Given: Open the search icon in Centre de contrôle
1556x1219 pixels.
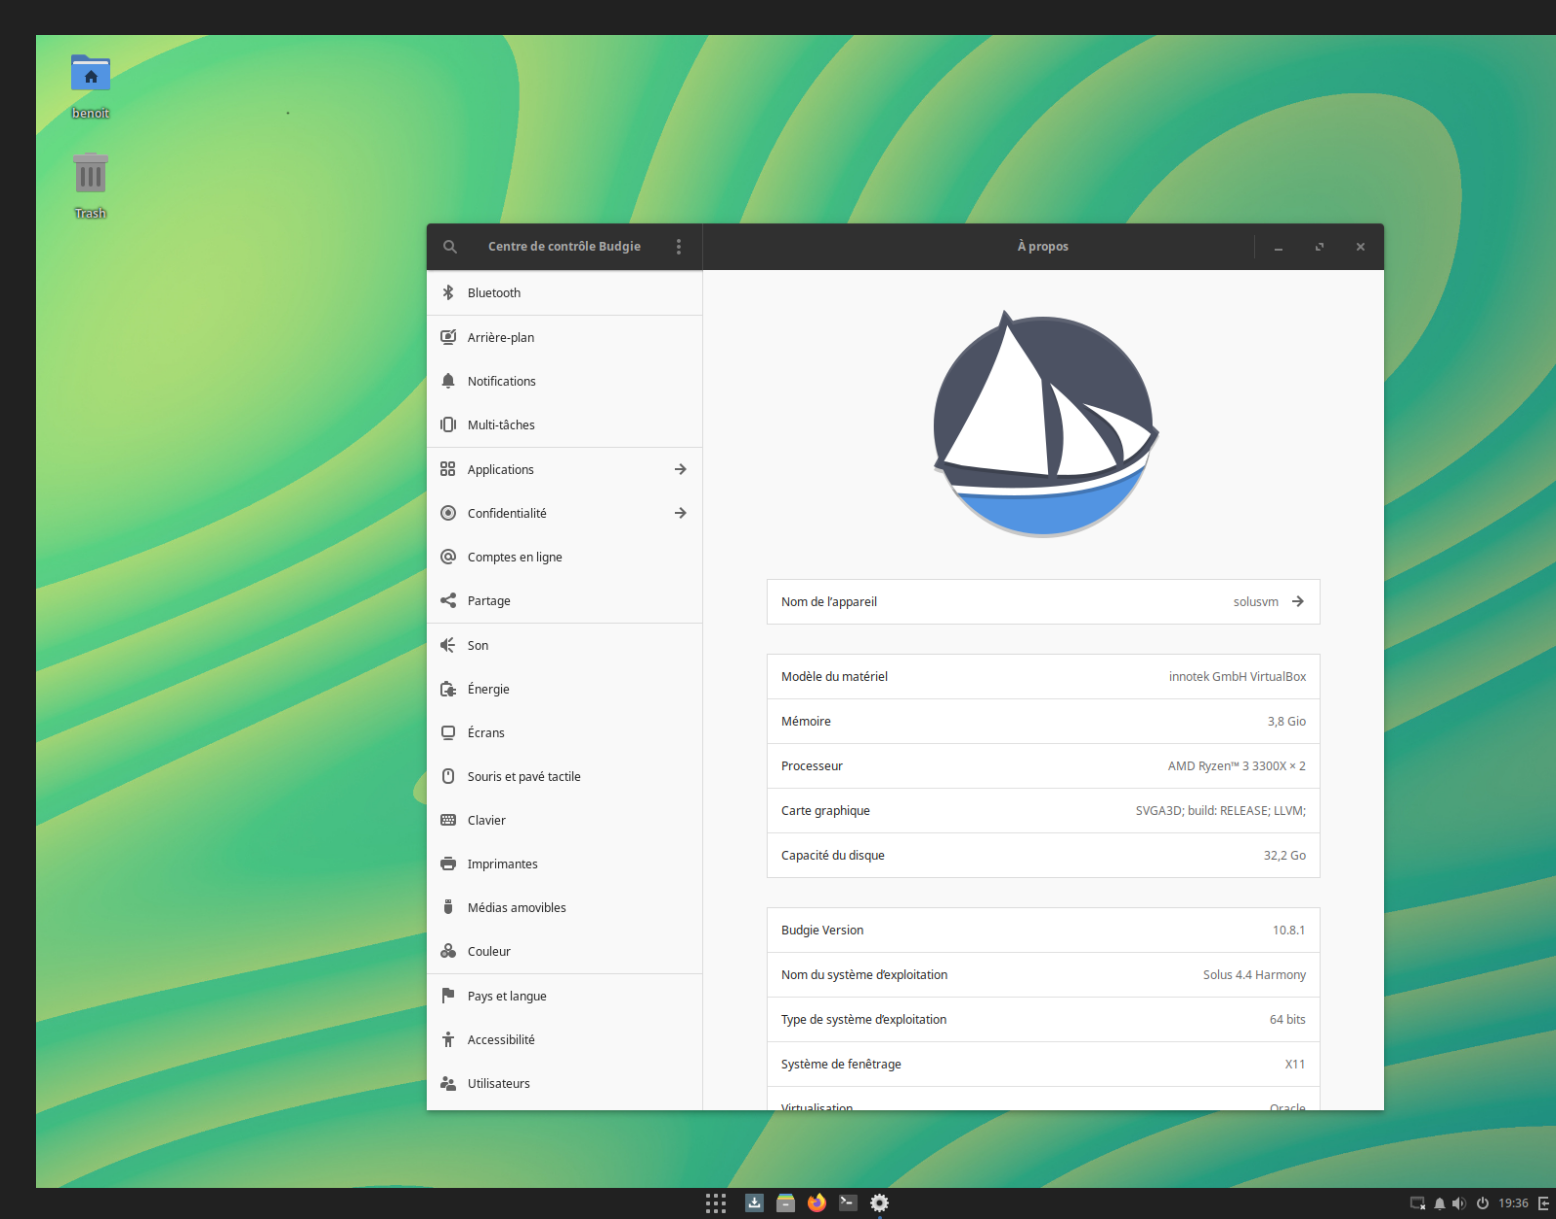Looking at the screenshot, I should pos(450,246).
